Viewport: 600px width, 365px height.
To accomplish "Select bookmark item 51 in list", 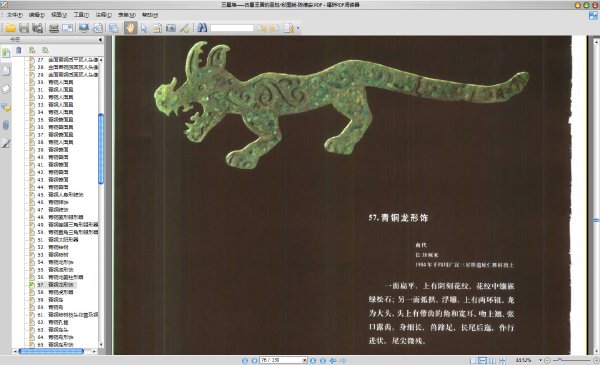I will 58,240.
